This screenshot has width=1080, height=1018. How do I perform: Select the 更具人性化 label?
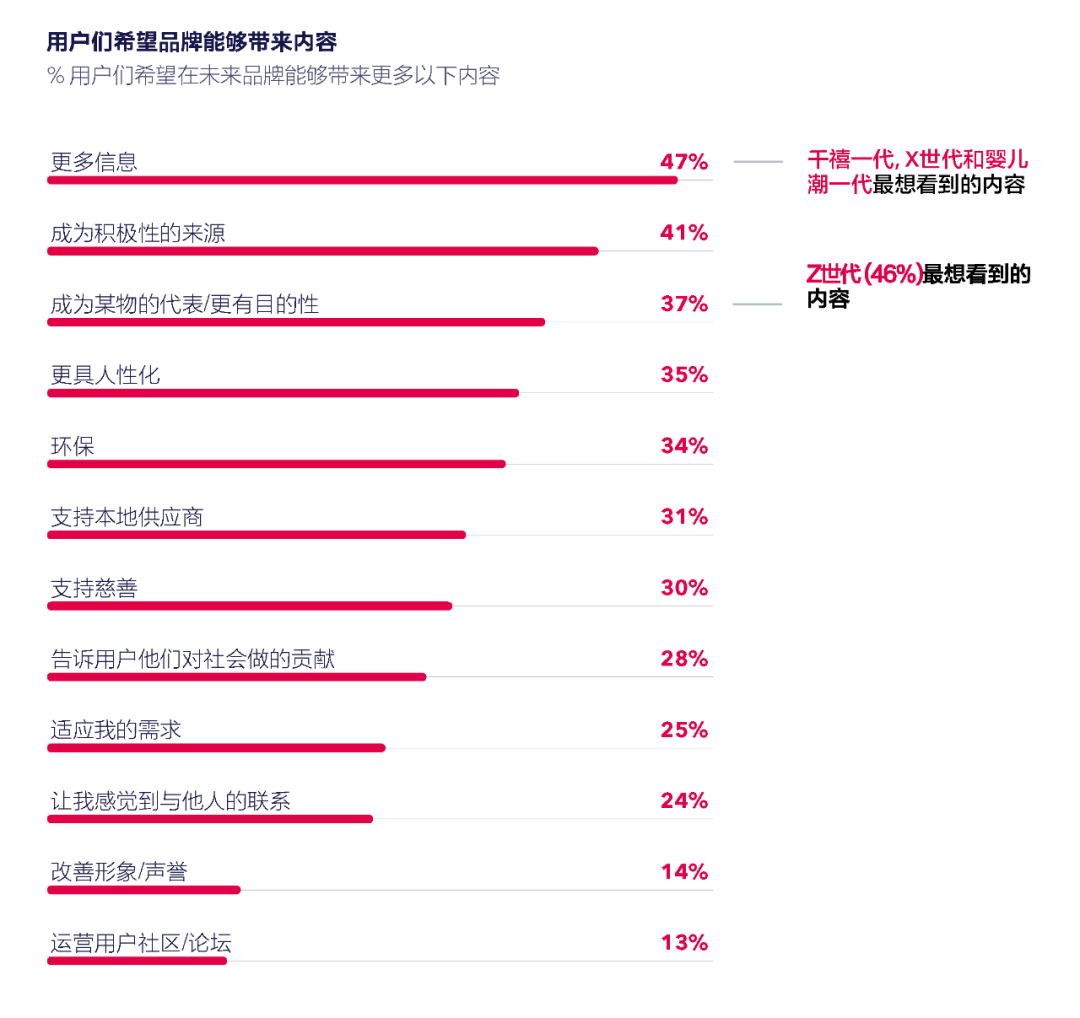tap(105, 375)
